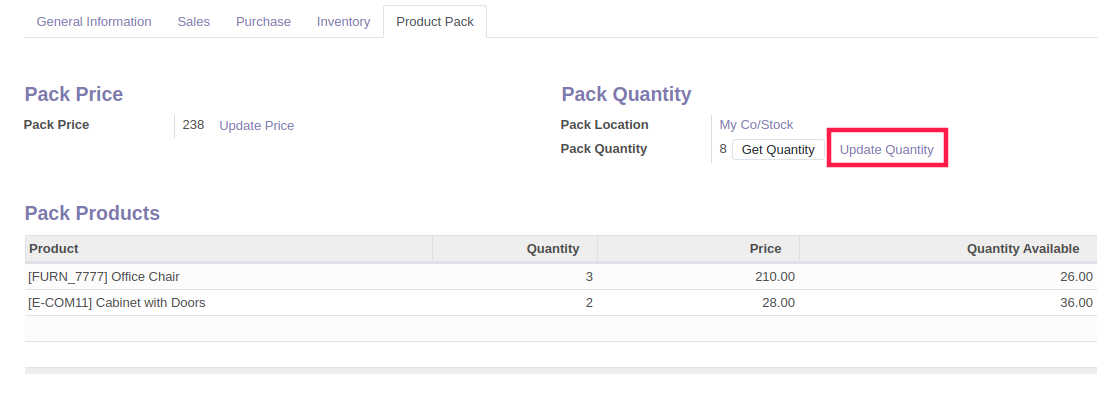
Task: Sort by the Price column header
Action: pyautogui.click(x=698, y=249)
